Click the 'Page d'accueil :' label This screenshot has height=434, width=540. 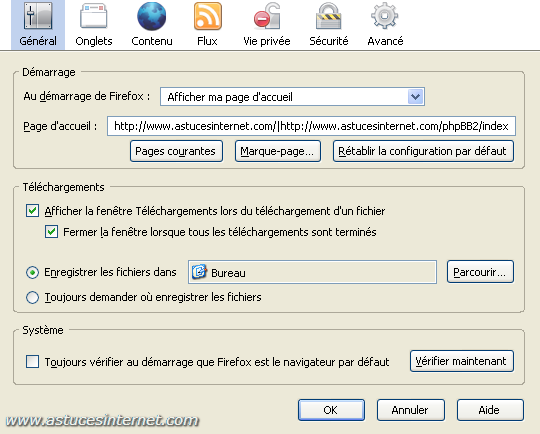pyautogui.click(x=60, y=126)
